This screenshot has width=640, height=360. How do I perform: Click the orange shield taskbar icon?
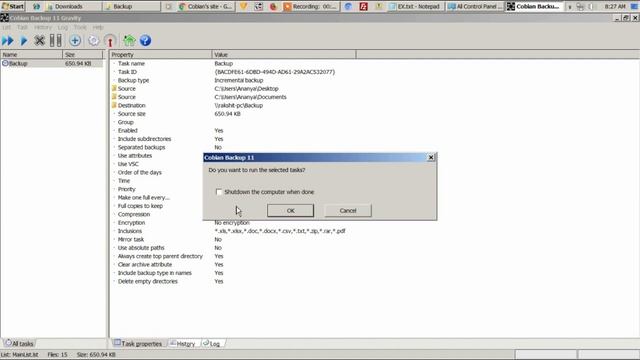pos(244,6)
